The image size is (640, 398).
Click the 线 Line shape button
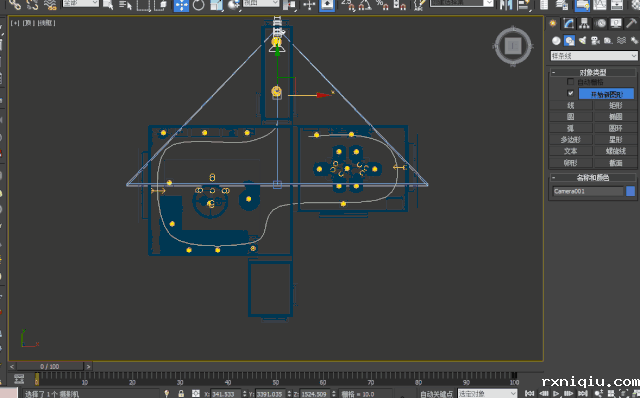tap(571, 105)
